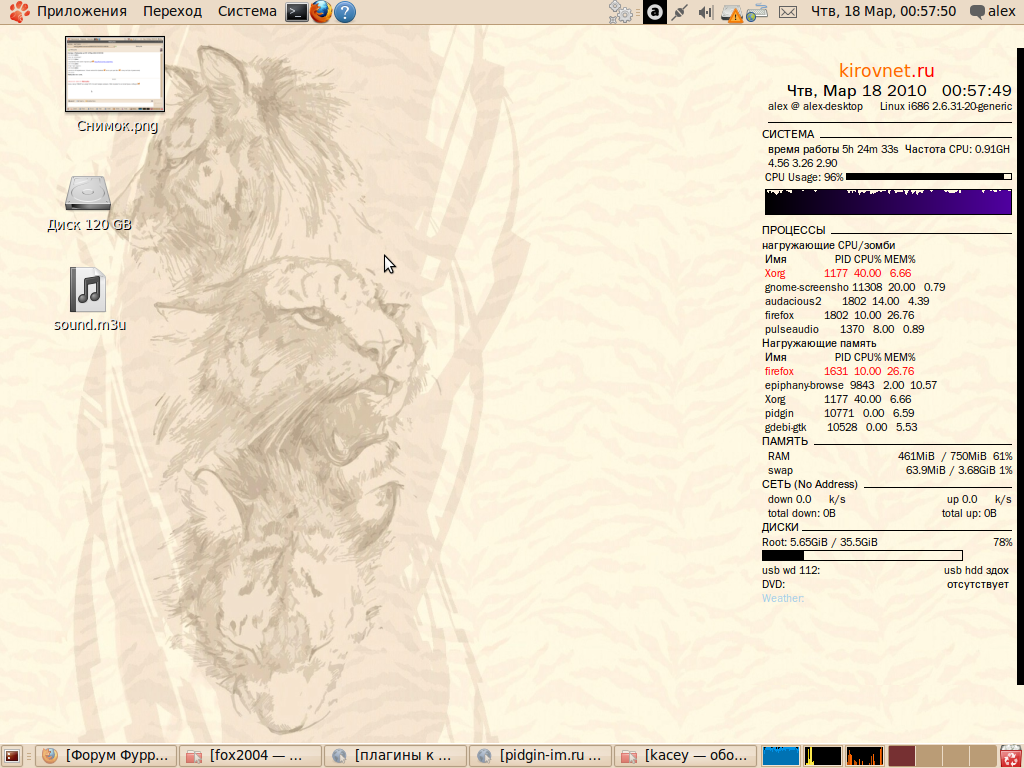
Task: Launch the terminal from the top panel
Action: click(296, 12)
